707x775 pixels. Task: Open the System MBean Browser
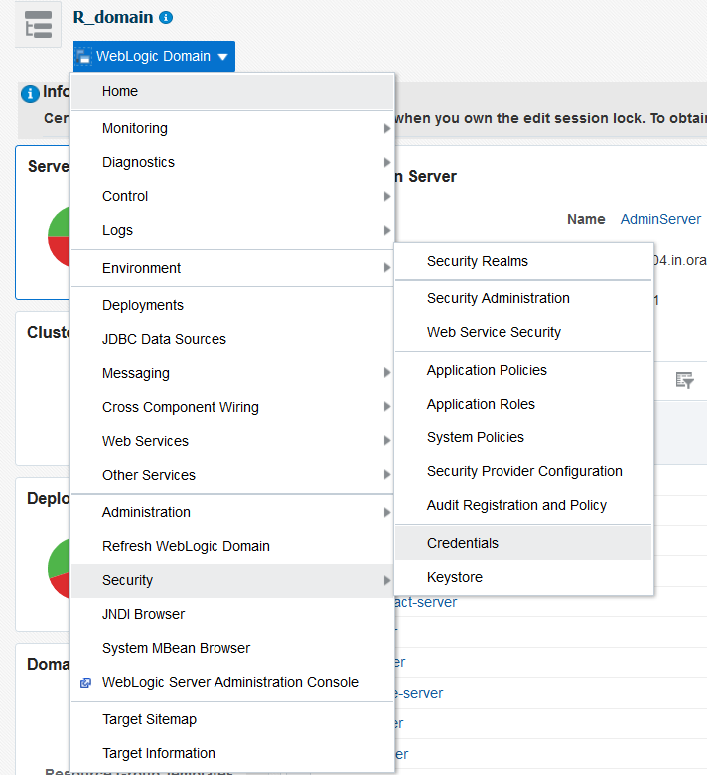click(x=176, y=648)
